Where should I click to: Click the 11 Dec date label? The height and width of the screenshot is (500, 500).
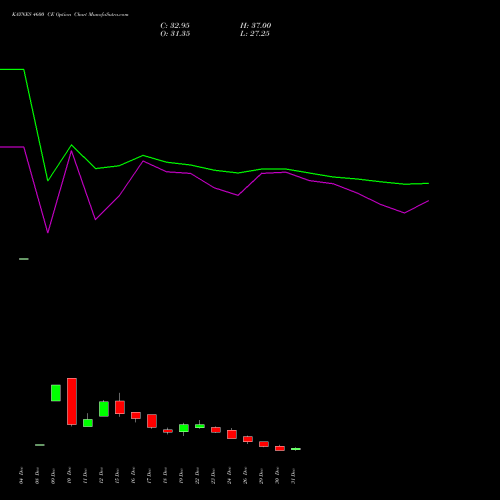86,476
